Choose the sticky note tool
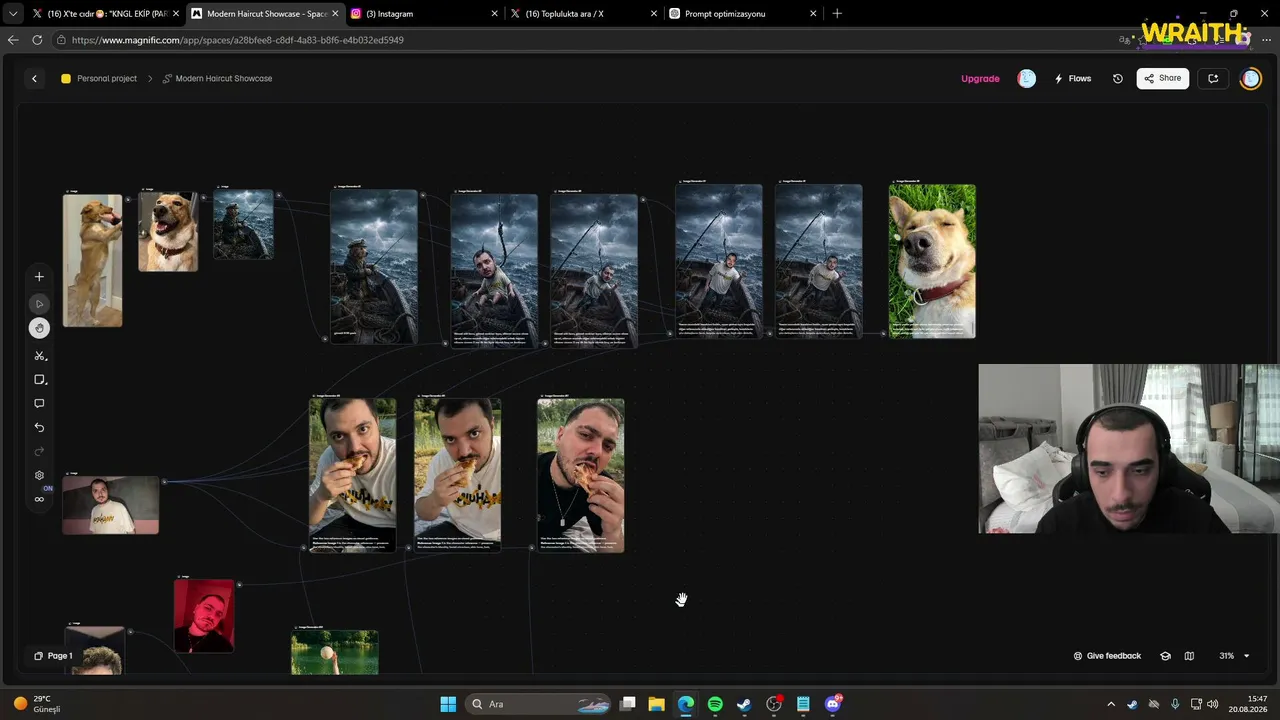Screen dimensions: 1280x720 (x=39, y=380)
